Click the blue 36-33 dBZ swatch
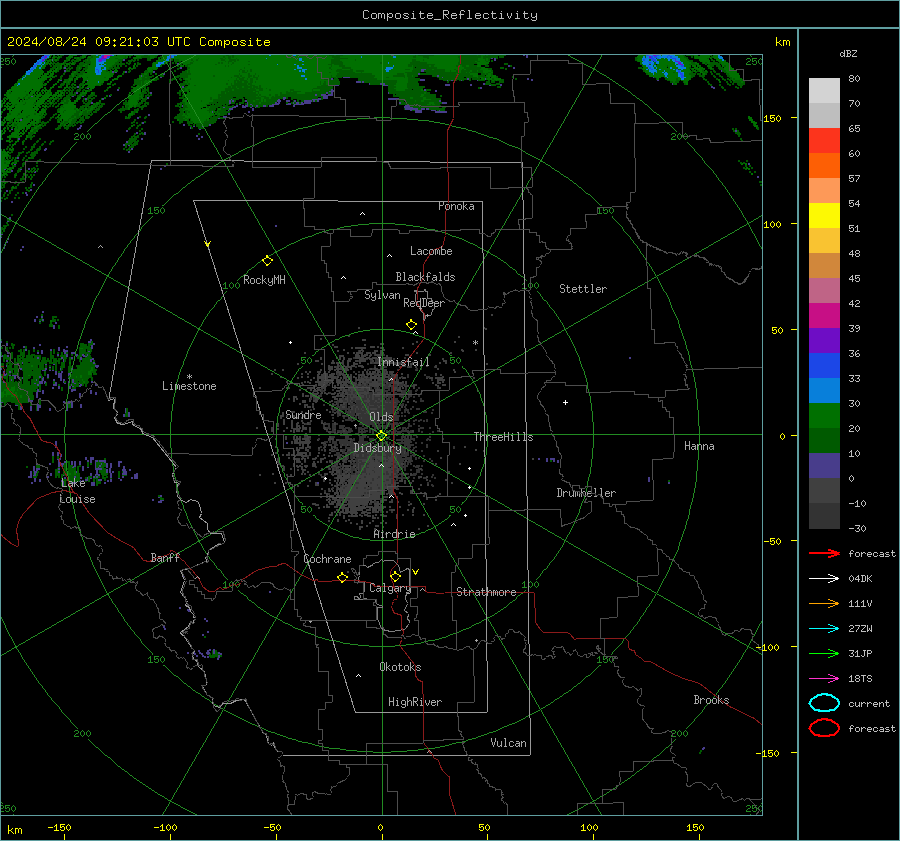Screen dimensions: 900x841 [824, 365]
